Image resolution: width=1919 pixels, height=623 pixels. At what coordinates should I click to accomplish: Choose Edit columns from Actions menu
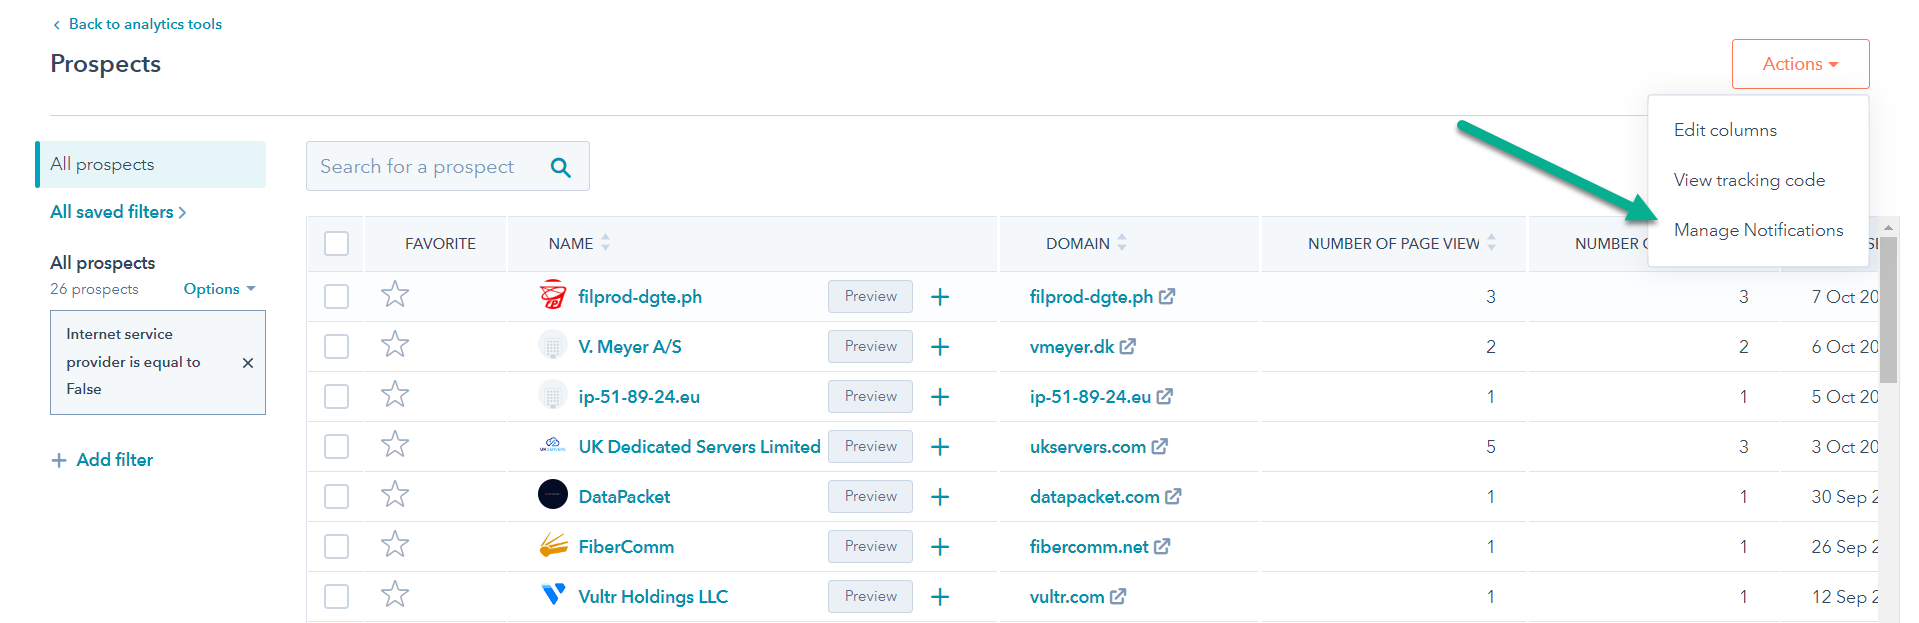[1725, 130]
